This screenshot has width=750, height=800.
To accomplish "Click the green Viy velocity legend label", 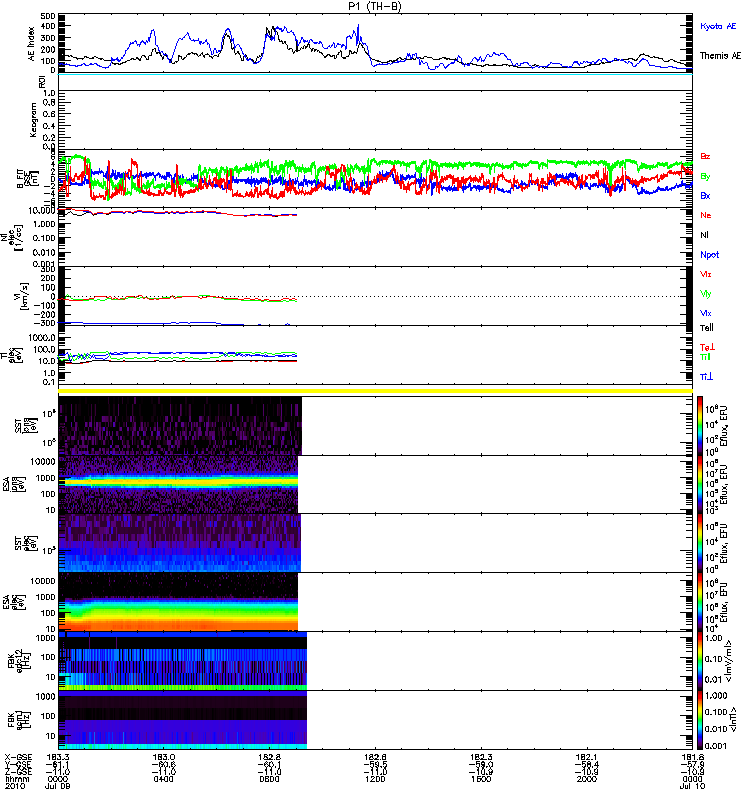I will [706, 294].
